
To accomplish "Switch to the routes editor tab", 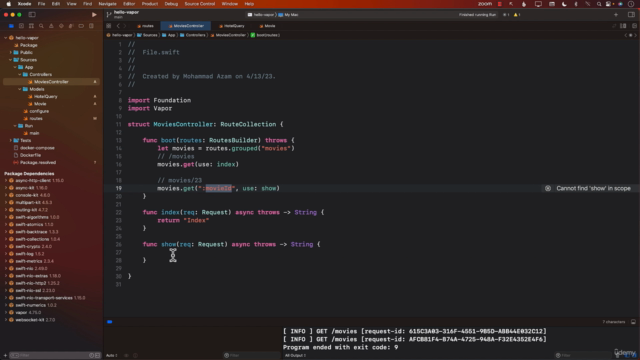I will pos(145,26).
